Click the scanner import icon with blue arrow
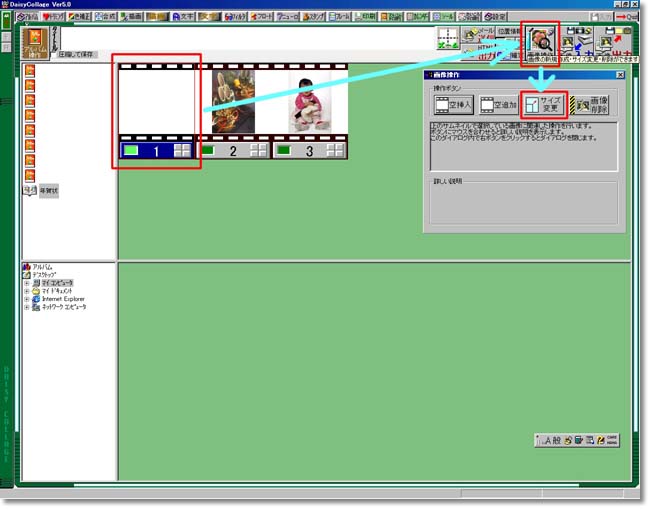650x510 pixels. coord(575,42)
